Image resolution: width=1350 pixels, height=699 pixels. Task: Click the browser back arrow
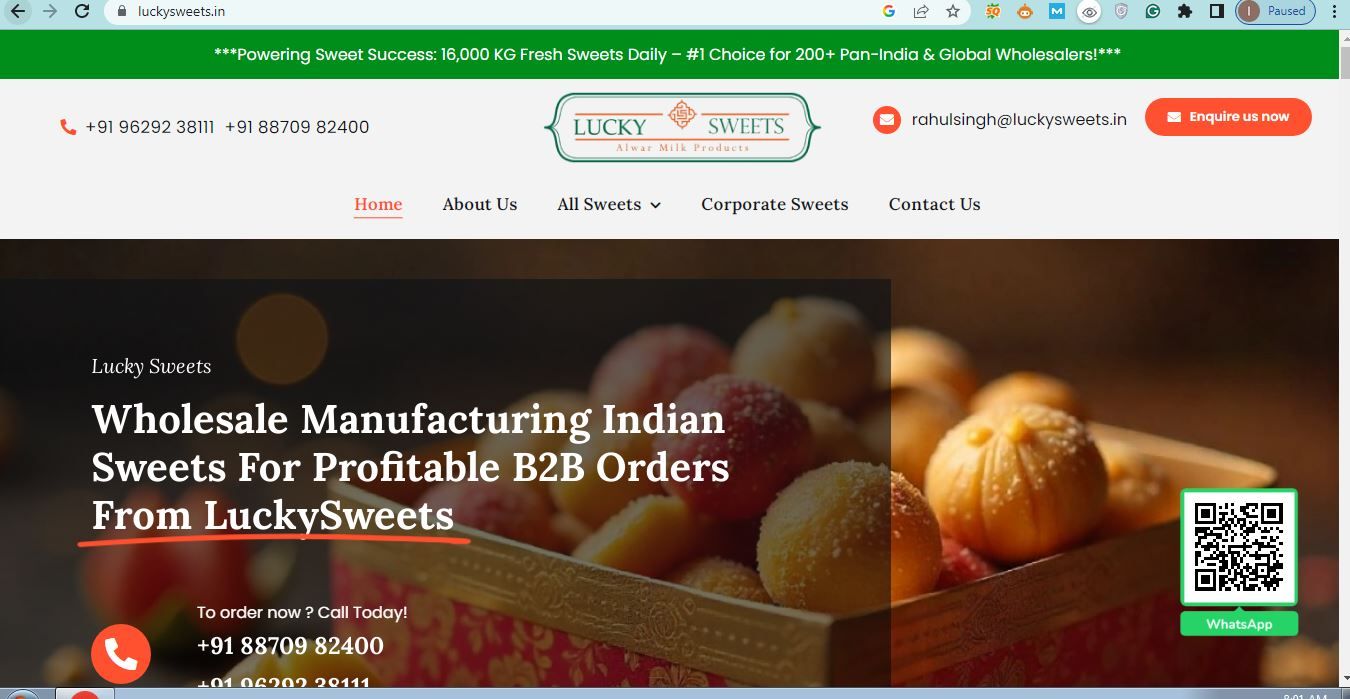click(x=18, y=12)
